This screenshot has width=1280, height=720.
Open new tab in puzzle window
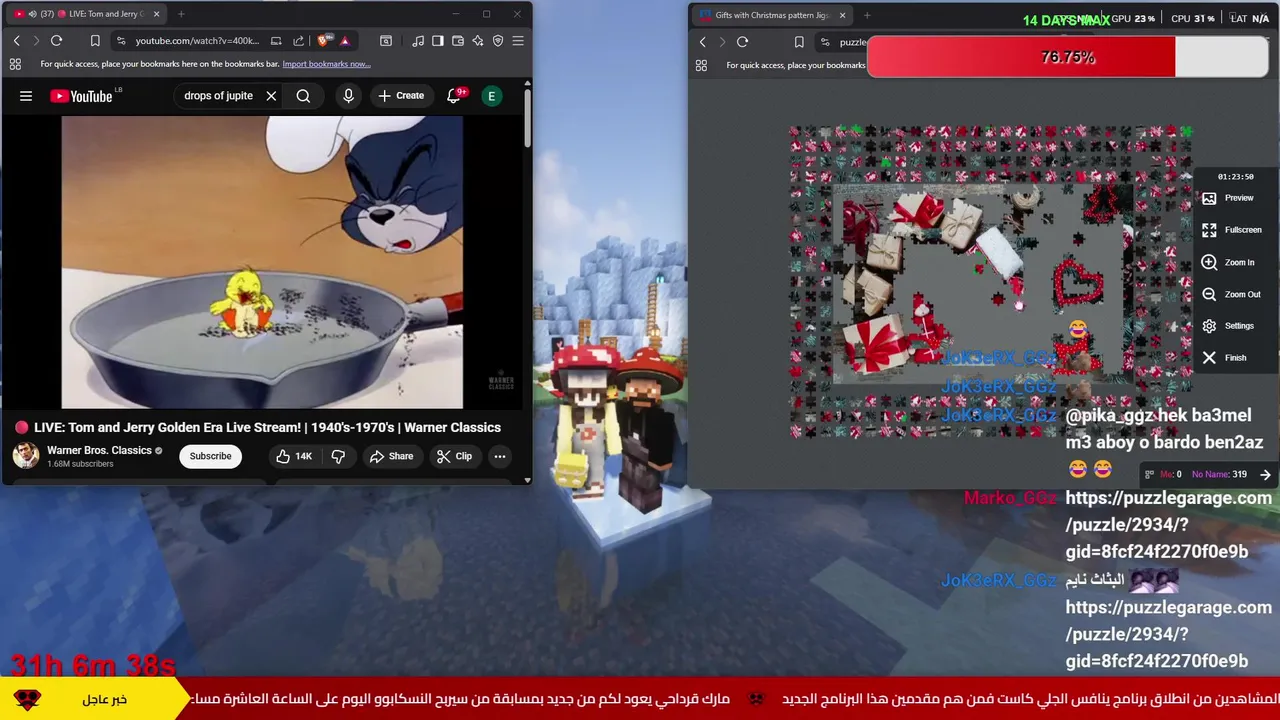tap(867, 15)
